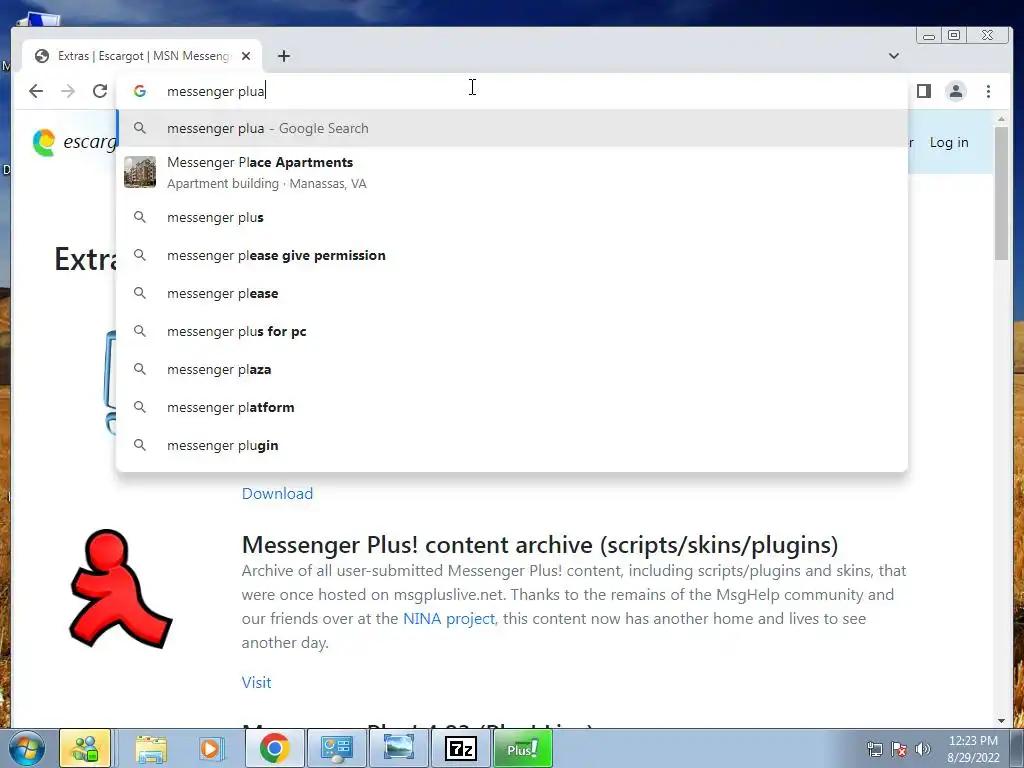Select the 'messenger plugin' suggestion
This screenshot has width=1024, height=768.
512,445
